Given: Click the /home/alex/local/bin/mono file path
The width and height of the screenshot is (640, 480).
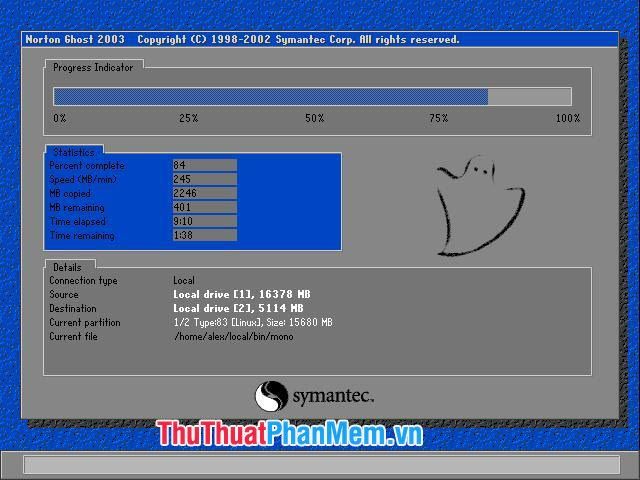Looking at the screenshot, I should pyautogui.click(x=233, y=337).
